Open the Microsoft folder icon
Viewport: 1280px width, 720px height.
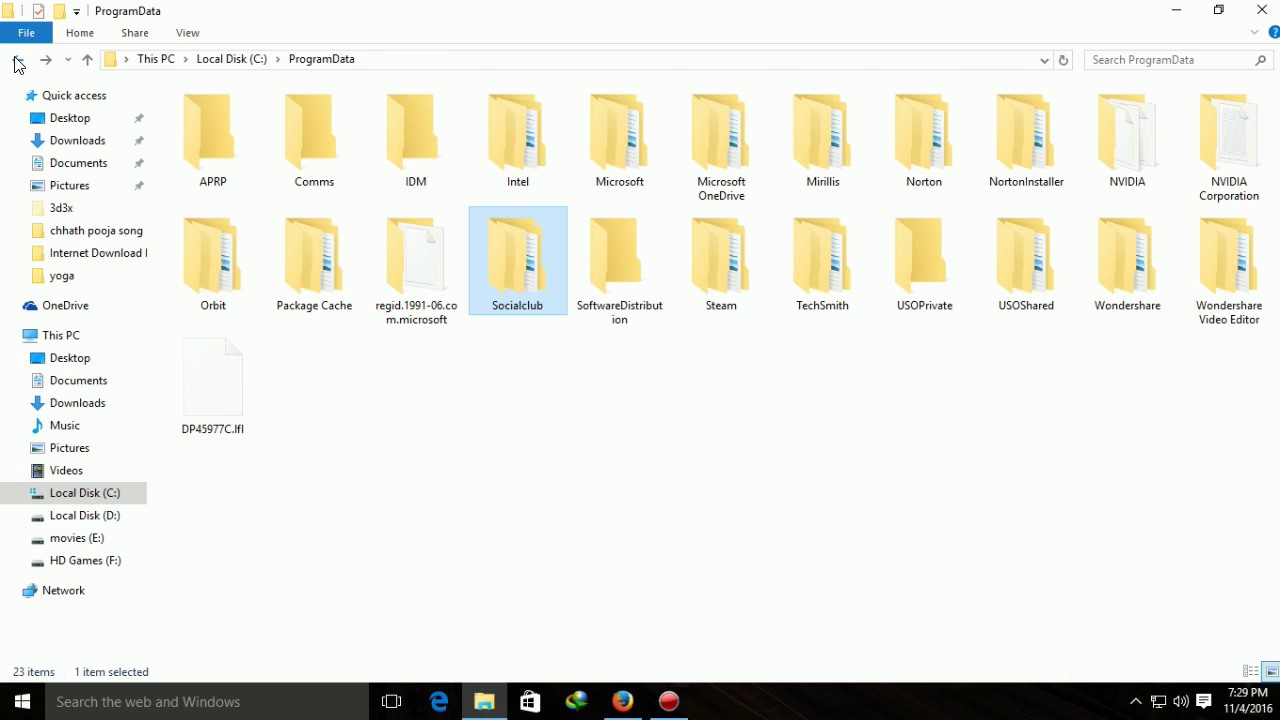[619, 131]
